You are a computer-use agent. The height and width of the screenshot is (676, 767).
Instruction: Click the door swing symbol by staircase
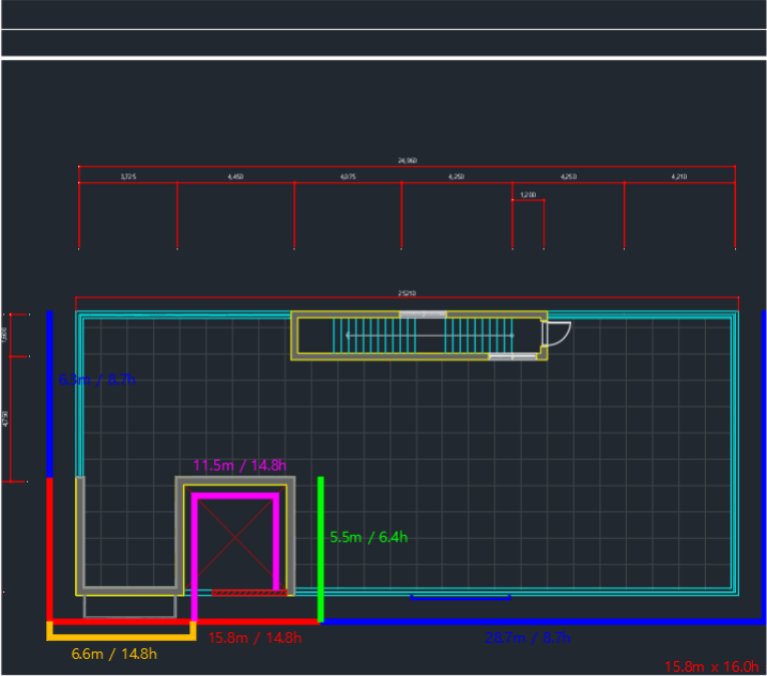pyautogui.click(x=556, y=334)
